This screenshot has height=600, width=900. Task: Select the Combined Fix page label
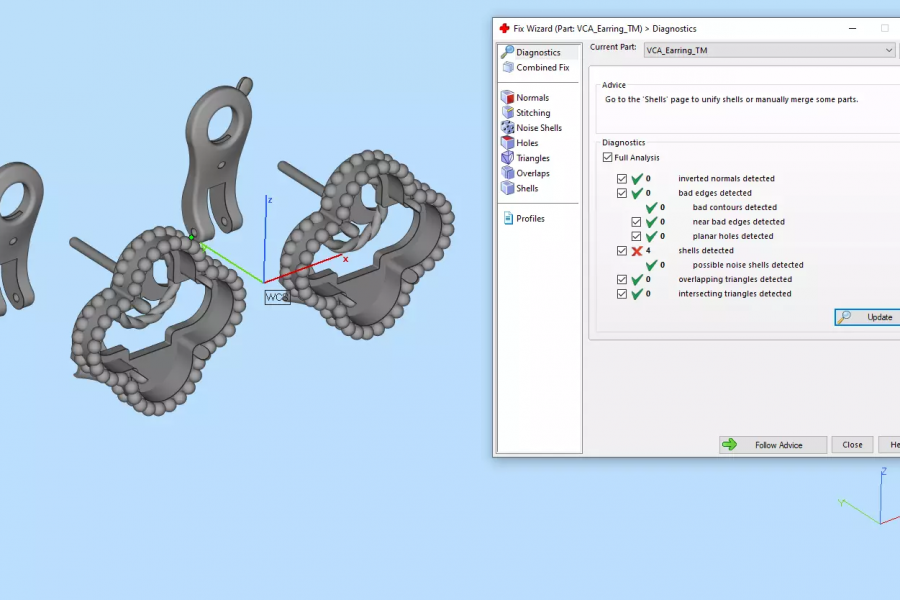[x=542, y=68]
